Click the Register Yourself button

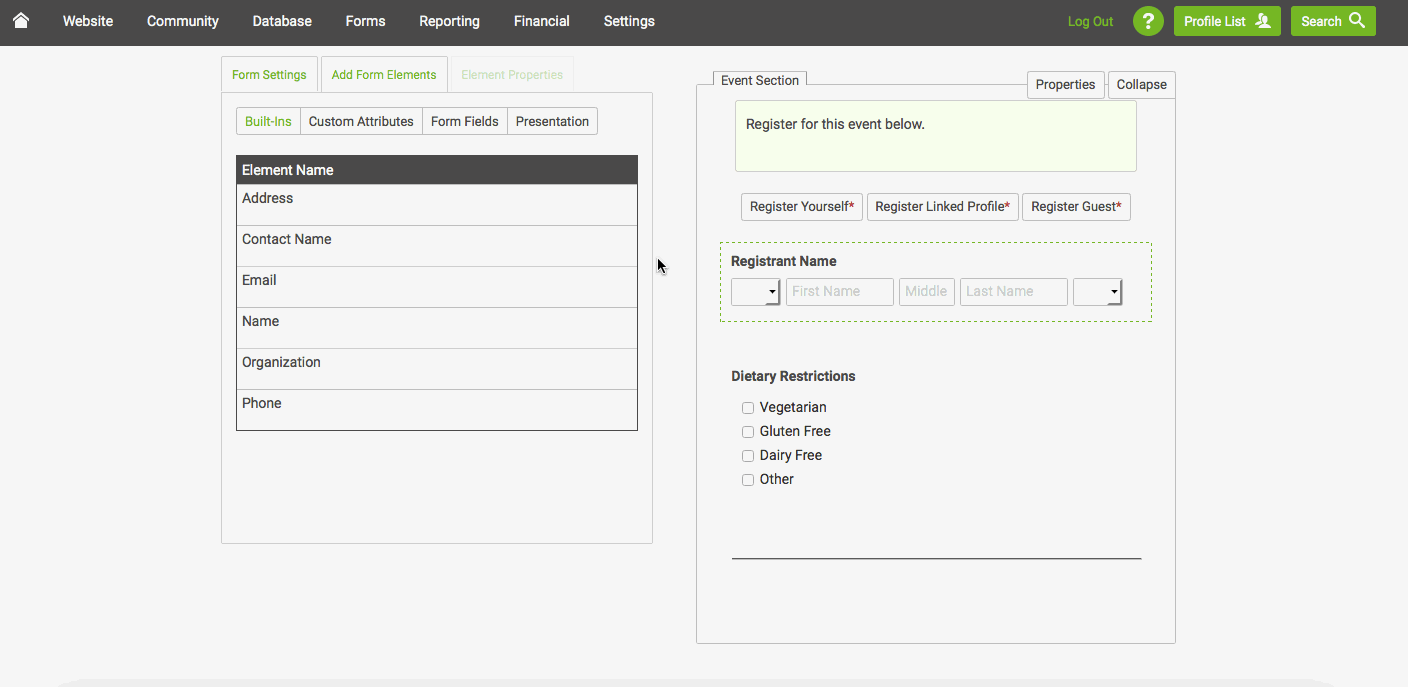click(x=802, y=207)
